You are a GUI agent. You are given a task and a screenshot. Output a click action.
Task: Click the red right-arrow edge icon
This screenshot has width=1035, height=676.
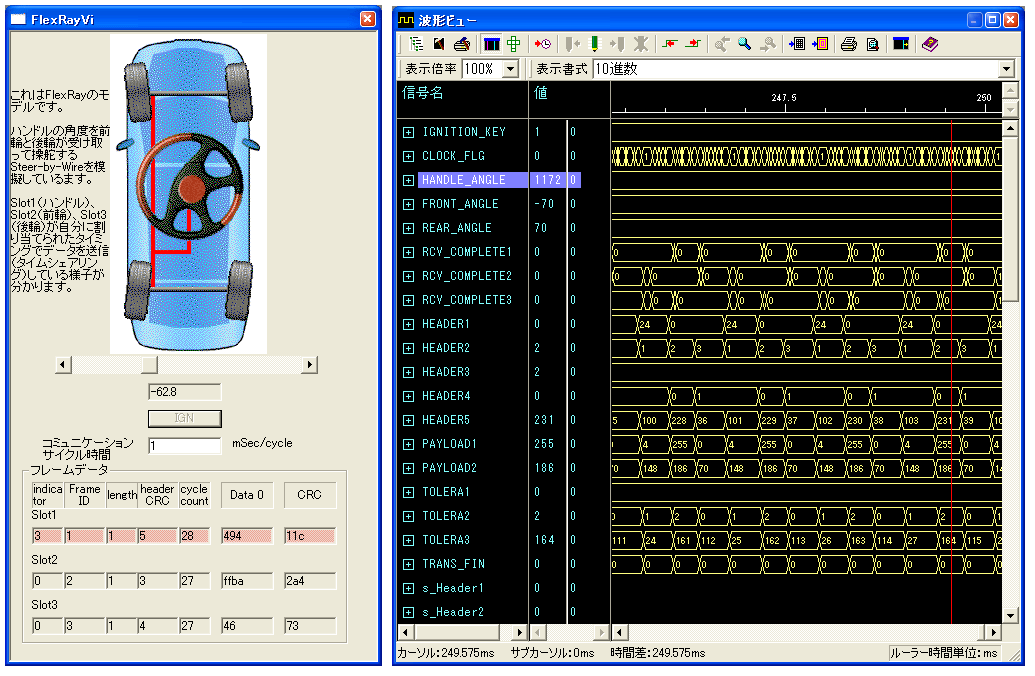692,44
